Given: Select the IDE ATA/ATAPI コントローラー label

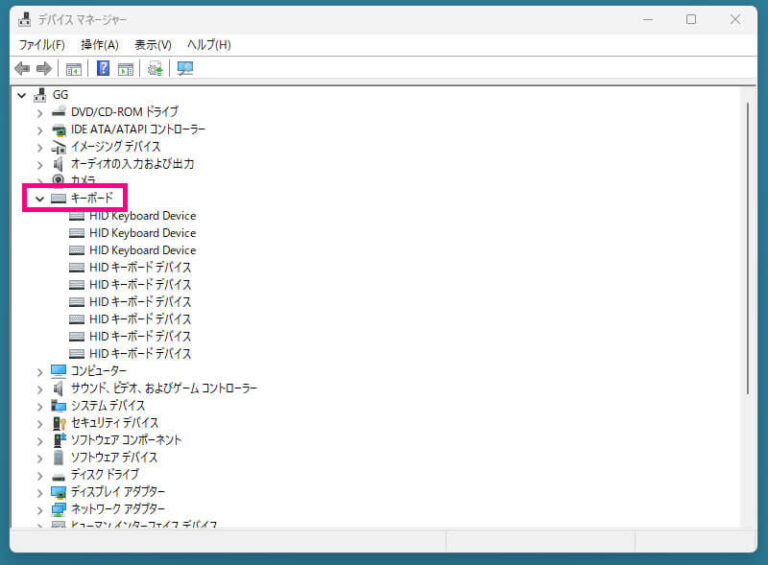Looking at the screenshot, I should 138,129.
